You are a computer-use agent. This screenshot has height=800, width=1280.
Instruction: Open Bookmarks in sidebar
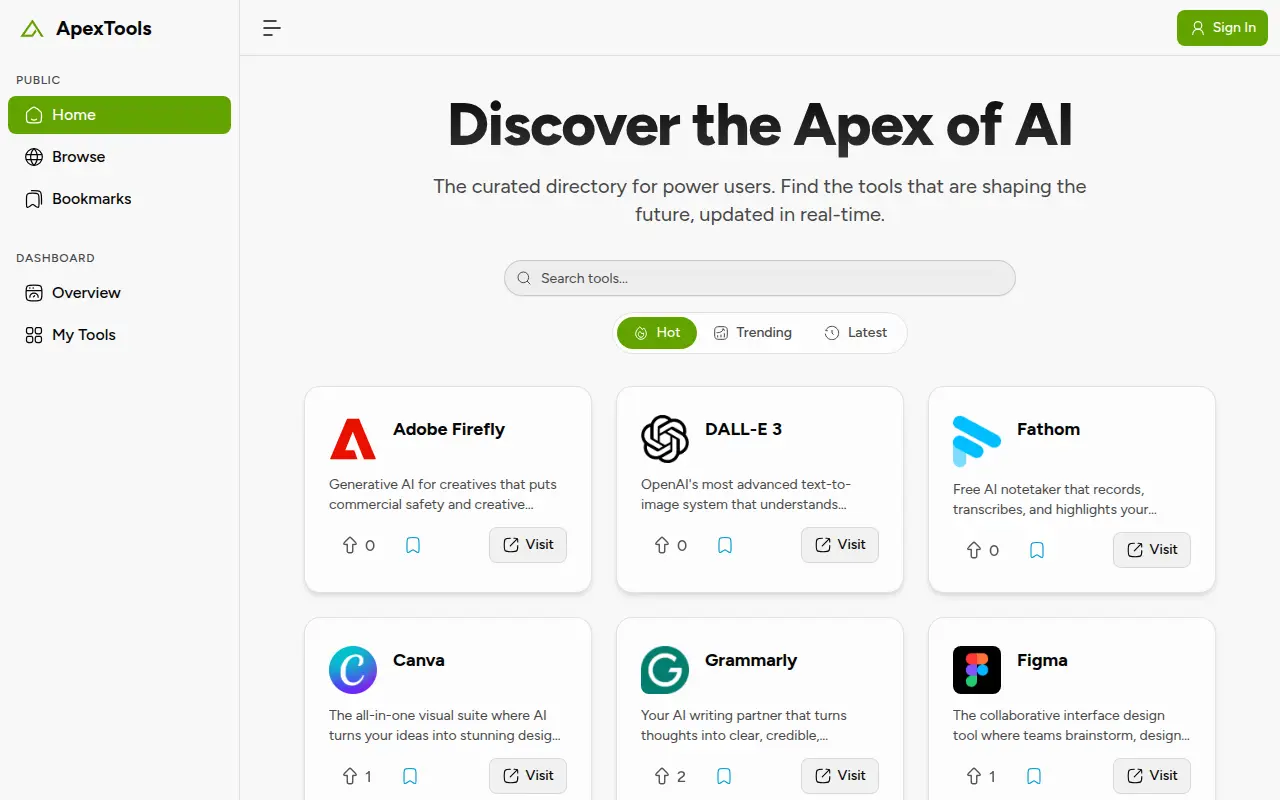119,199
